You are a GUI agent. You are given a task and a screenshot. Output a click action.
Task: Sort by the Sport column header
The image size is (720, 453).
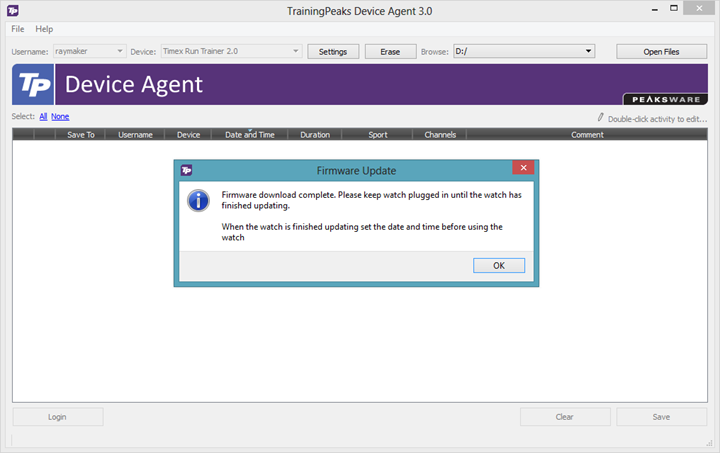(377, 134)
